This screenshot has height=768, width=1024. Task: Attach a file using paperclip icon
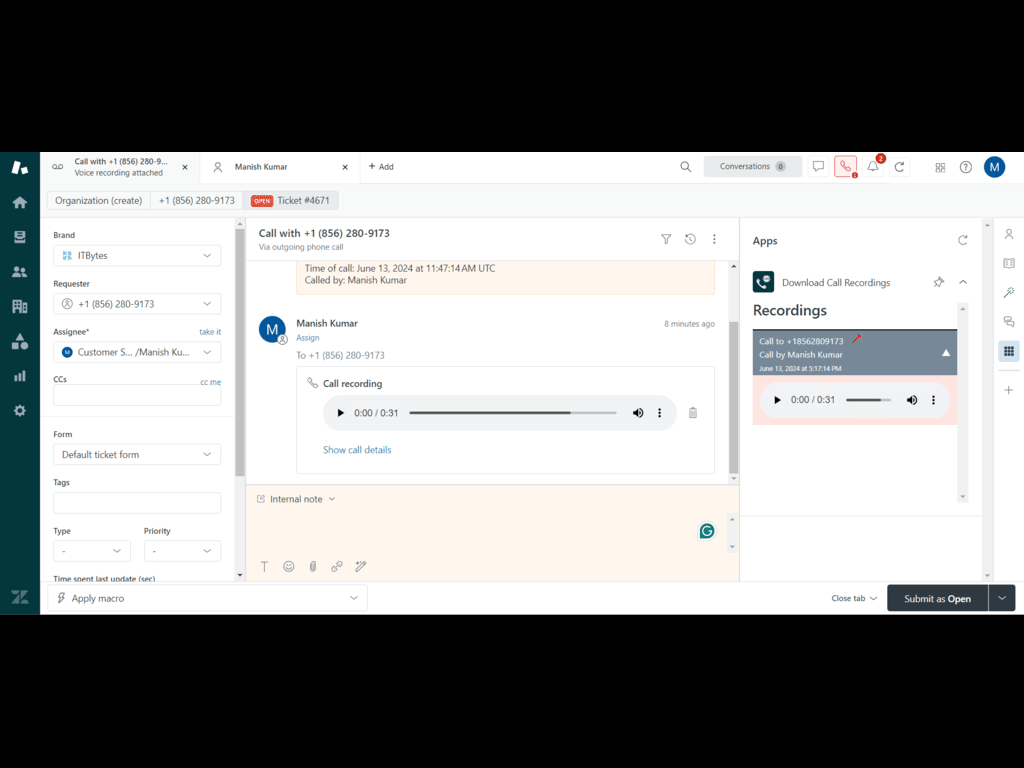pyautogui.click(x=313, y=566)
